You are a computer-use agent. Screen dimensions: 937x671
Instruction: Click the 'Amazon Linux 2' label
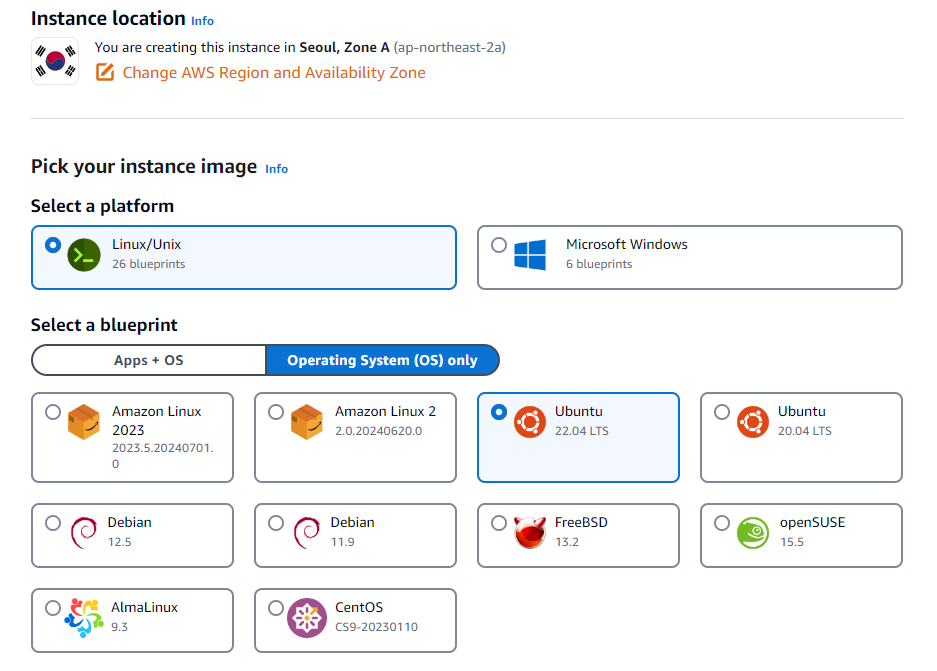(385, 411)
